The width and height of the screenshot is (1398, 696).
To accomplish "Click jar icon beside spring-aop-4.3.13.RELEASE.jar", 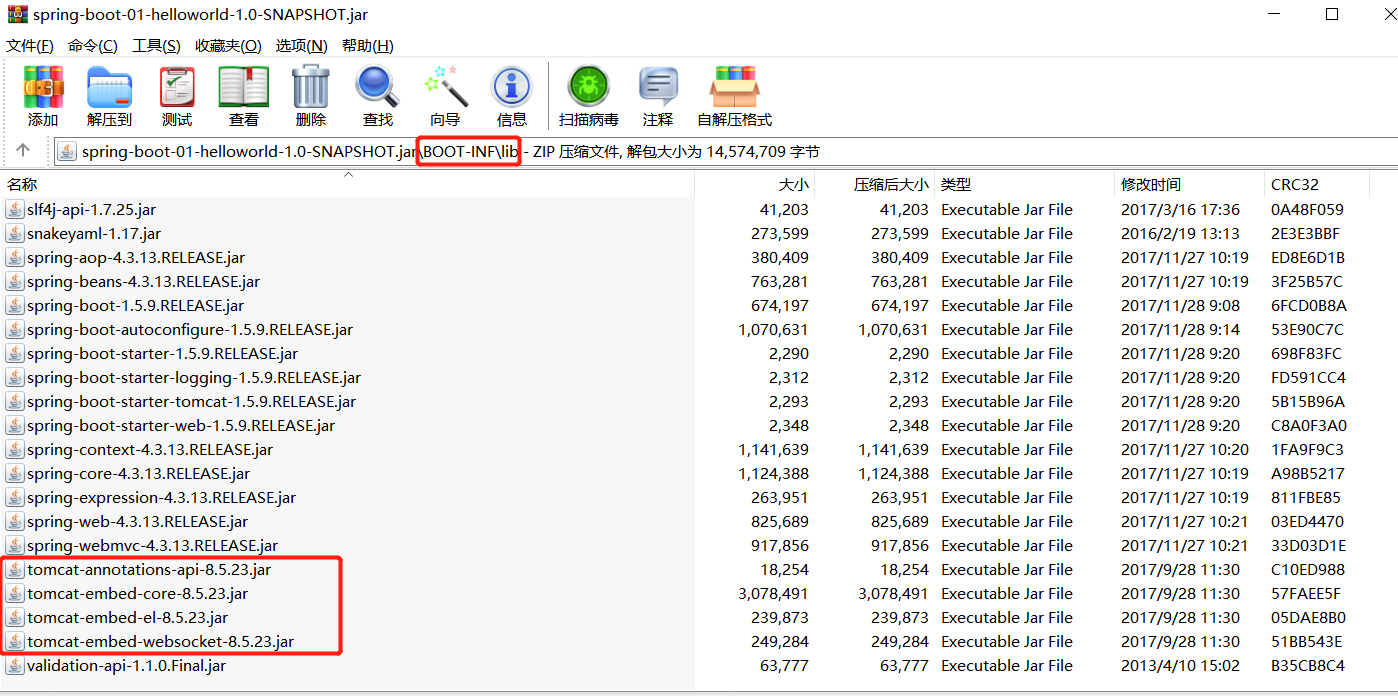I will [x=14, y=258].
